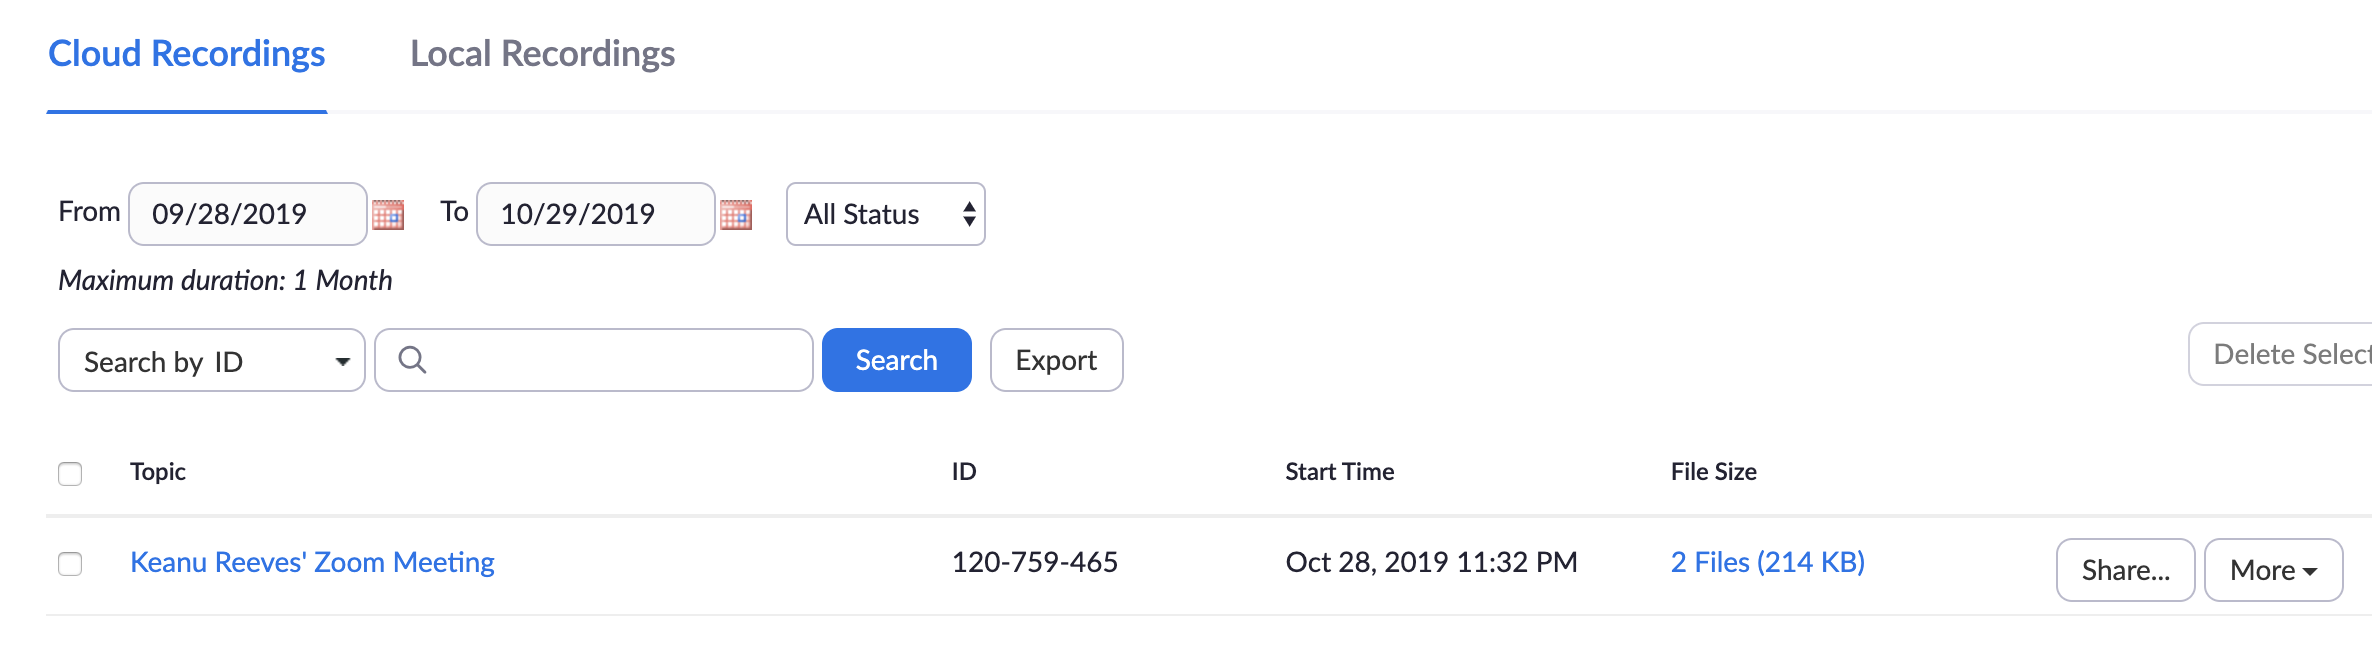Click the Start Time column header
2372x672 pixels.
[1340, 472]
